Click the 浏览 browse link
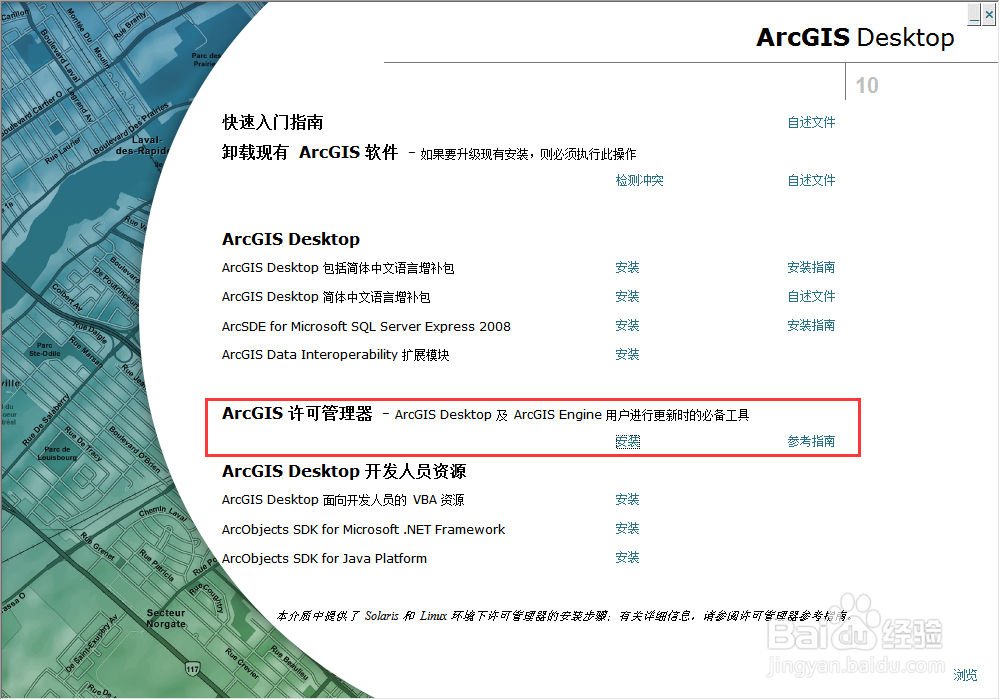The width and height of the screenshot is (1000, 700). [x=965, y=675]
